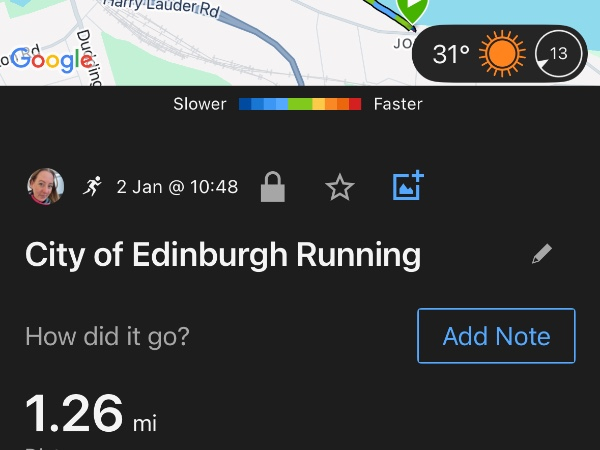Tap the 2 Jan @ 10:48 timestamp
Screen dimensions: 600x450
pos(177,186)
